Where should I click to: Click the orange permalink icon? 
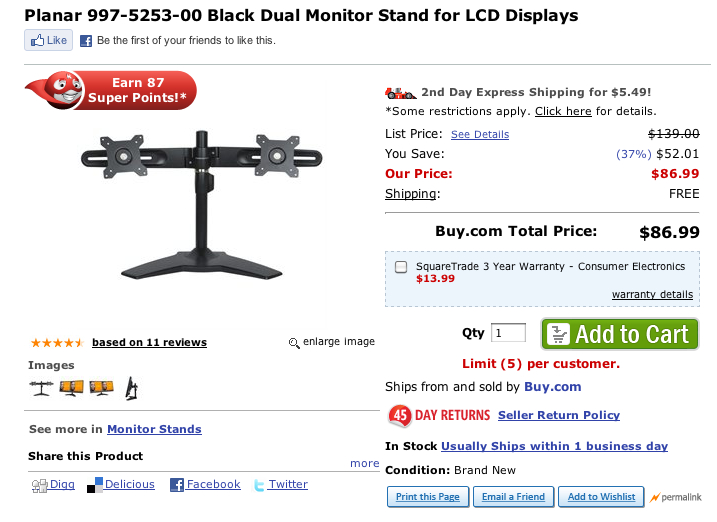click(x=655, y=497)
